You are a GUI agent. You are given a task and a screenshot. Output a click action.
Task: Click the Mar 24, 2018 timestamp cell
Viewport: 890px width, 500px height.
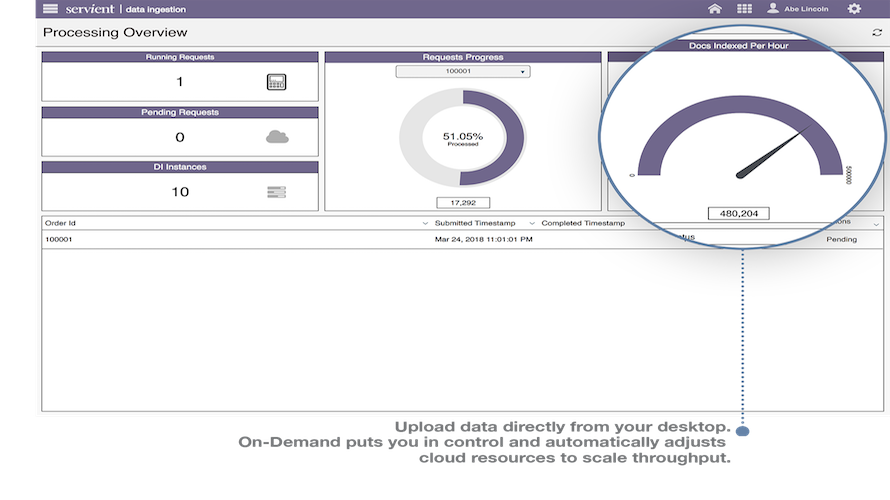pyautogui.click(x=484, y=240)
